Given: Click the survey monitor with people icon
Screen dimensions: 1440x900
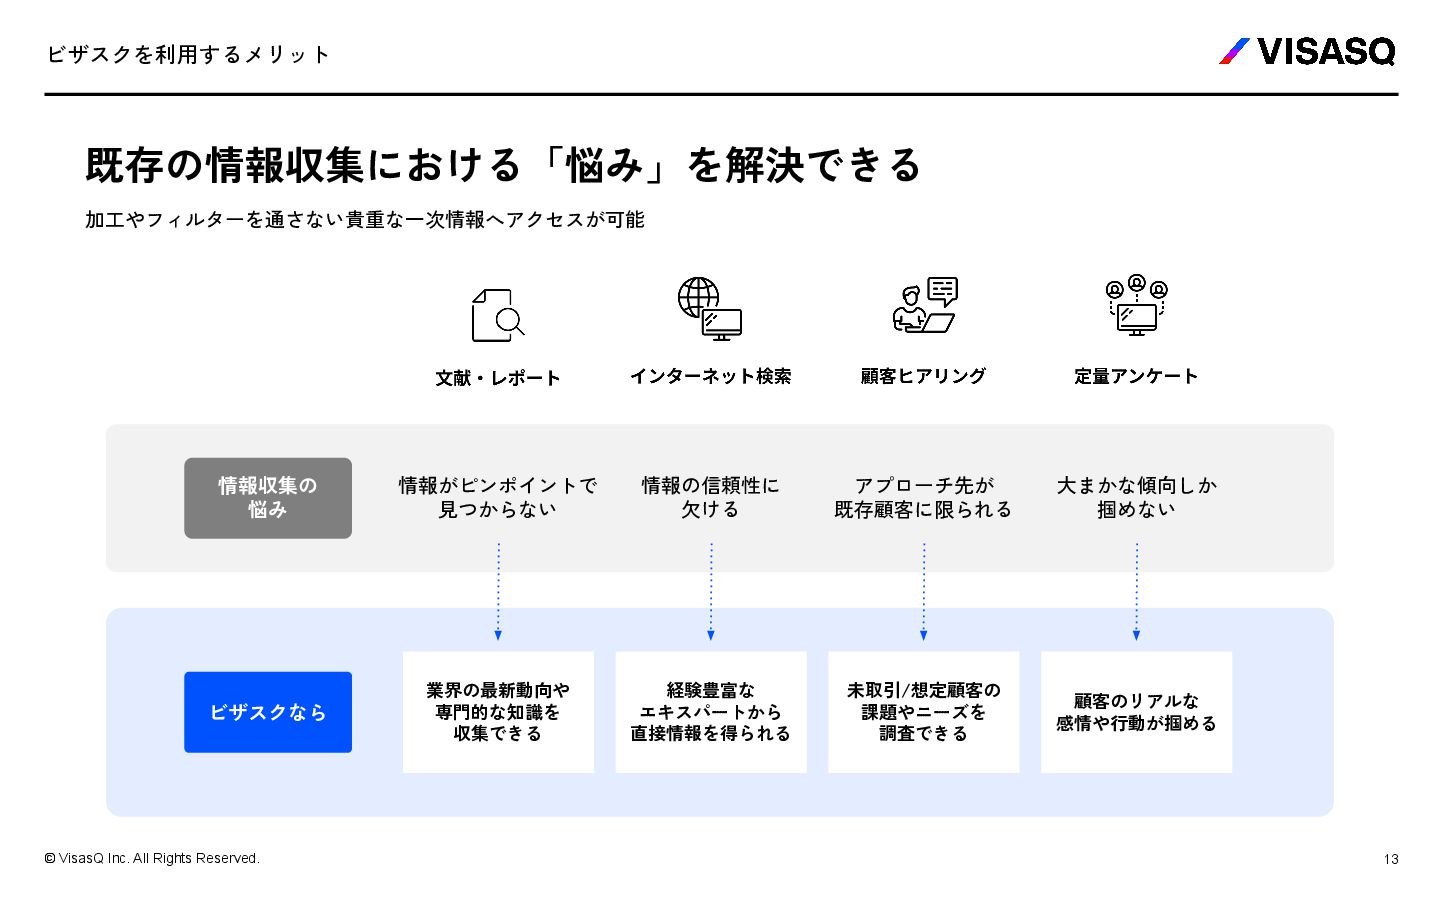Looking at the screenshot, I should (1137, 304).
